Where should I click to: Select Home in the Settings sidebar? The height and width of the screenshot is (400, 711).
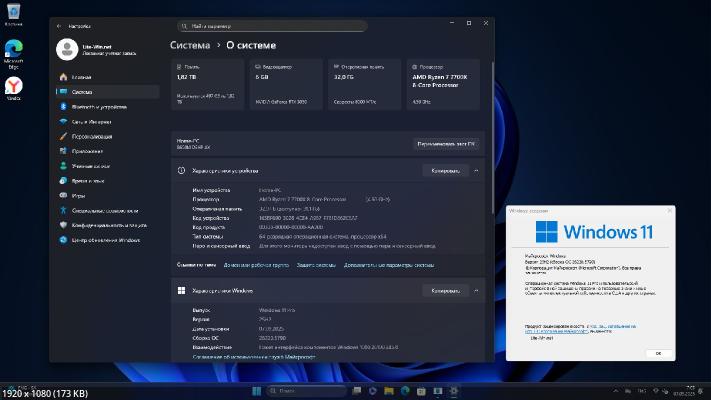point(82,76)
